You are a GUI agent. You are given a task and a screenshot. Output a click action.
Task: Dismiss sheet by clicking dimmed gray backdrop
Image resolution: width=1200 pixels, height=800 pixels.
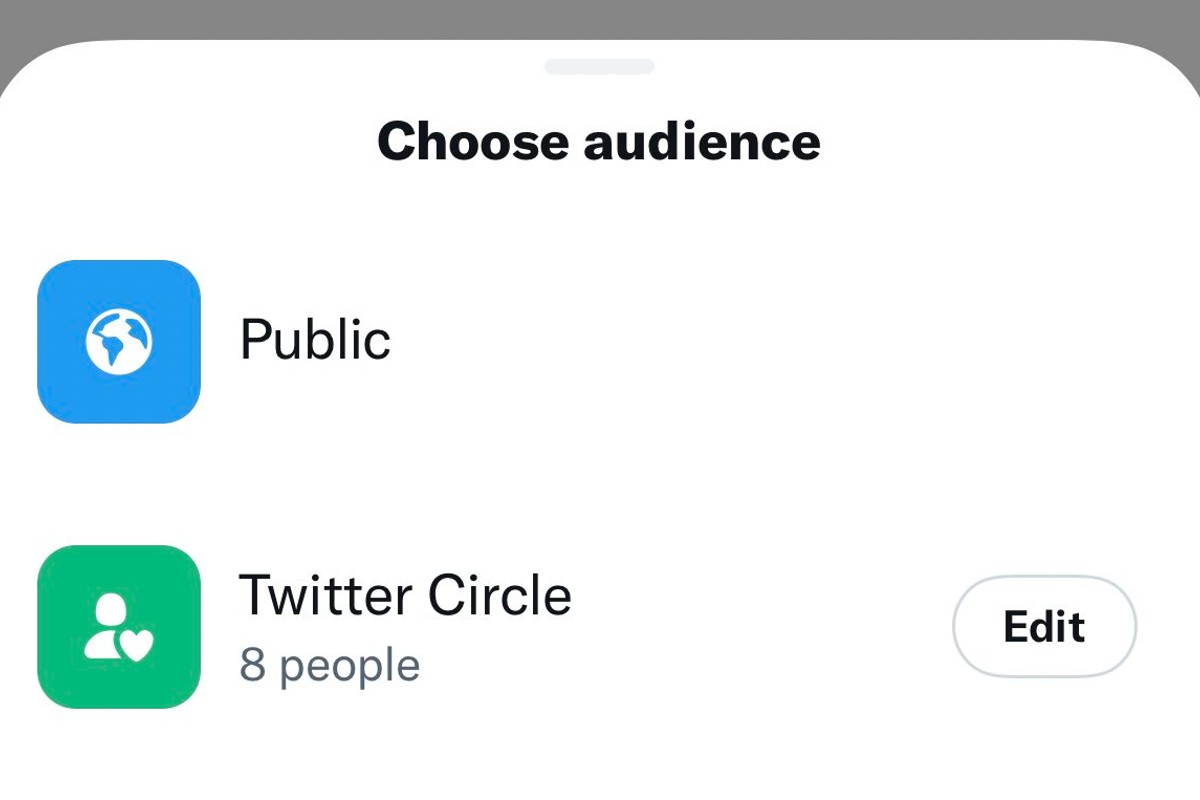click(600, 18)
